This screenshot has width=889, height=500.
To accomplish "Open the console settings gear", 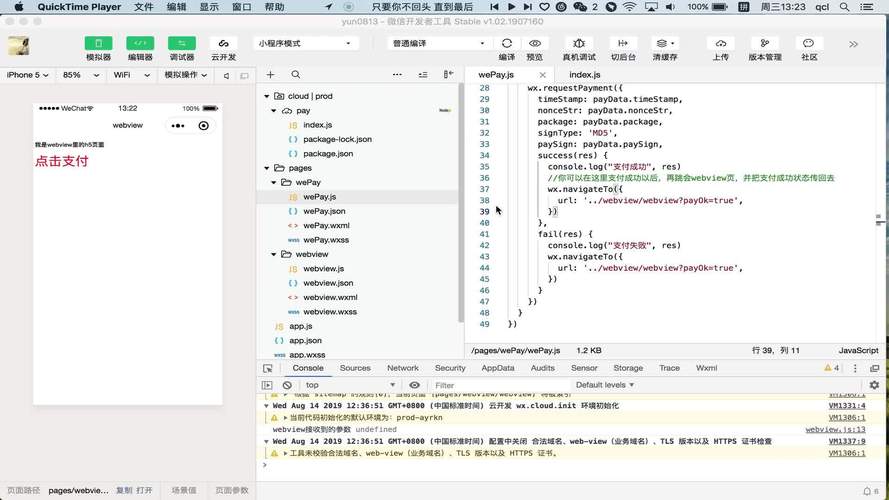I will [x=874, y=385].
